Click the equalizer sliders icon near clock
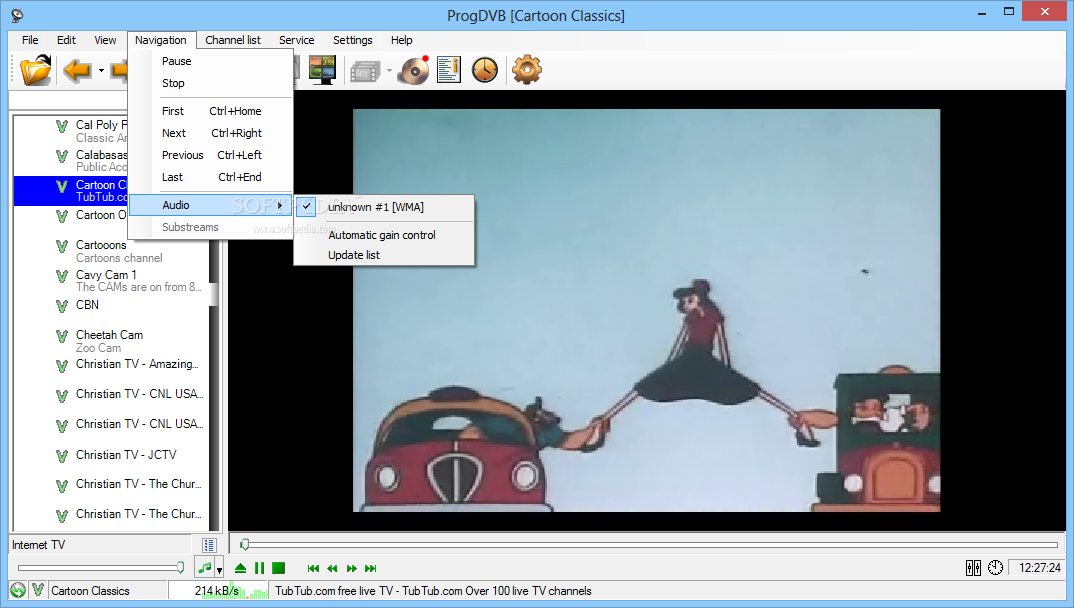 [x=973, y=568]
